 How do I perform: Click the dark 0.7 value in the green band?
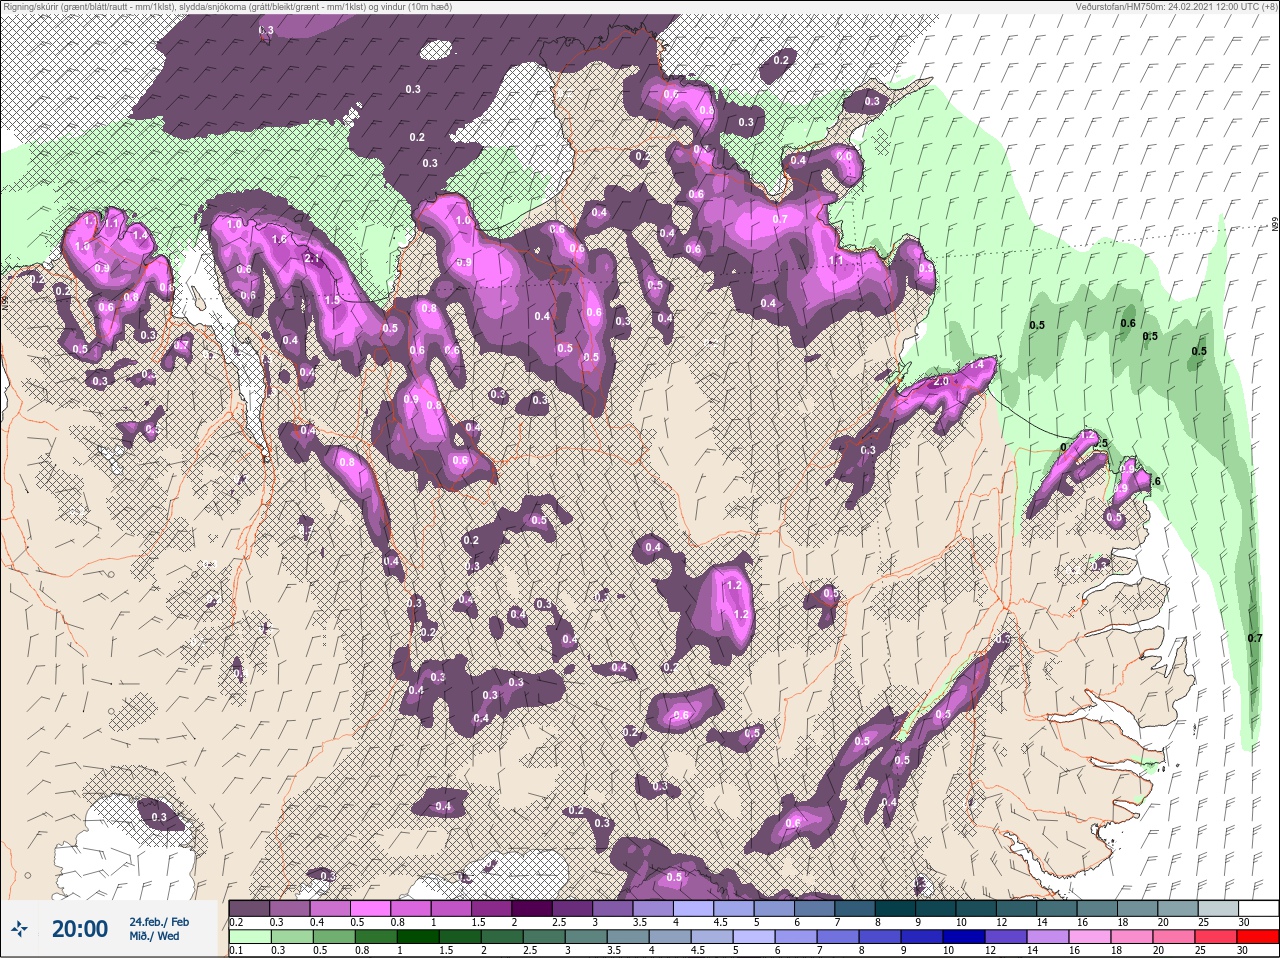pos(1255,638)
